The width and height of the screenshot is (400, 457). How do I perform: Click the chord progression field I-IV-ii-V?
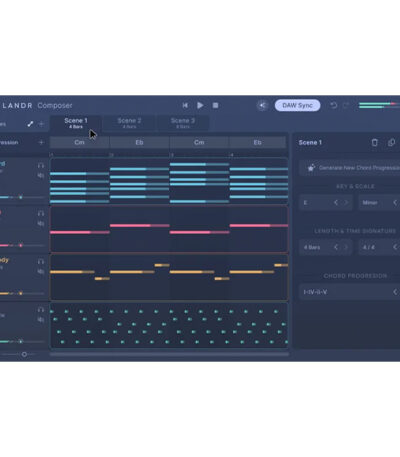pyautogui.click(x=349, y=292)
